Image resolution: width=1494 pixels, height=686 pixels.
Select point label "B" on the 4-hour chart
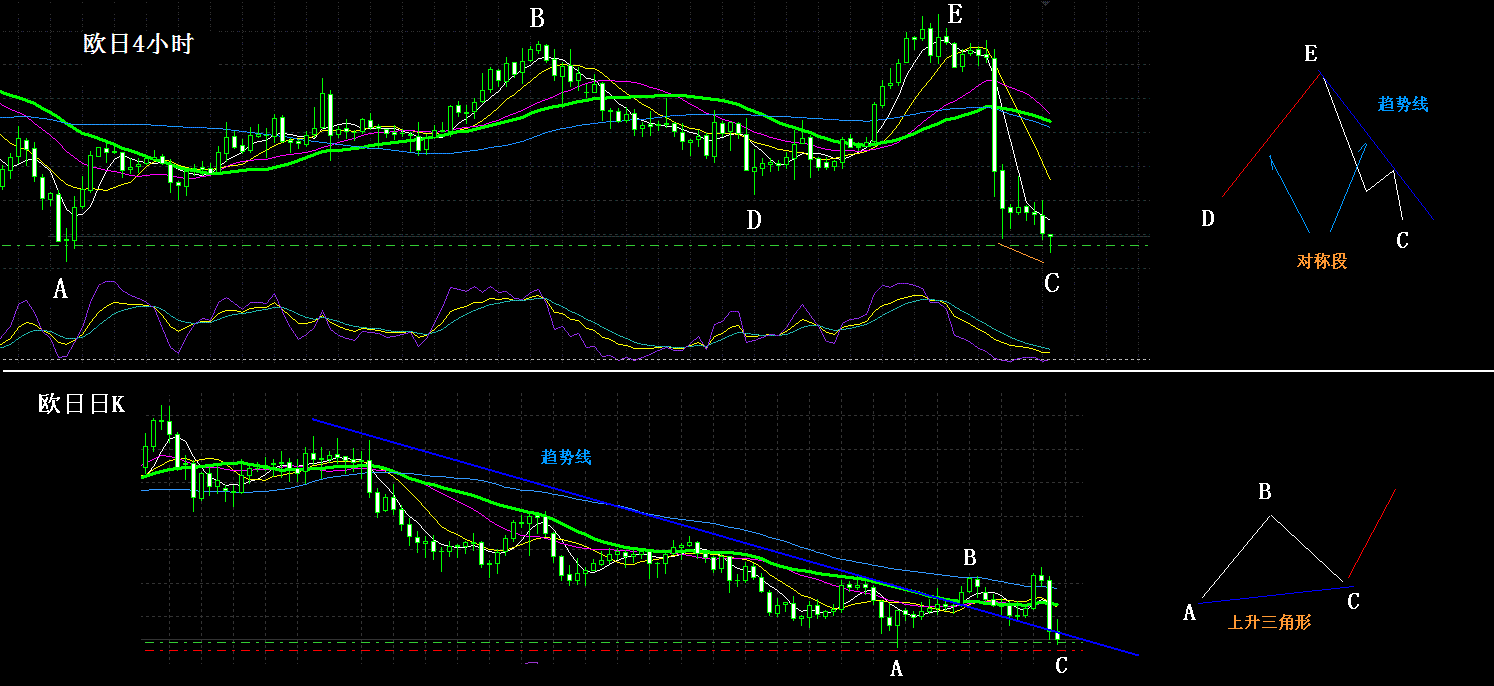537,18
